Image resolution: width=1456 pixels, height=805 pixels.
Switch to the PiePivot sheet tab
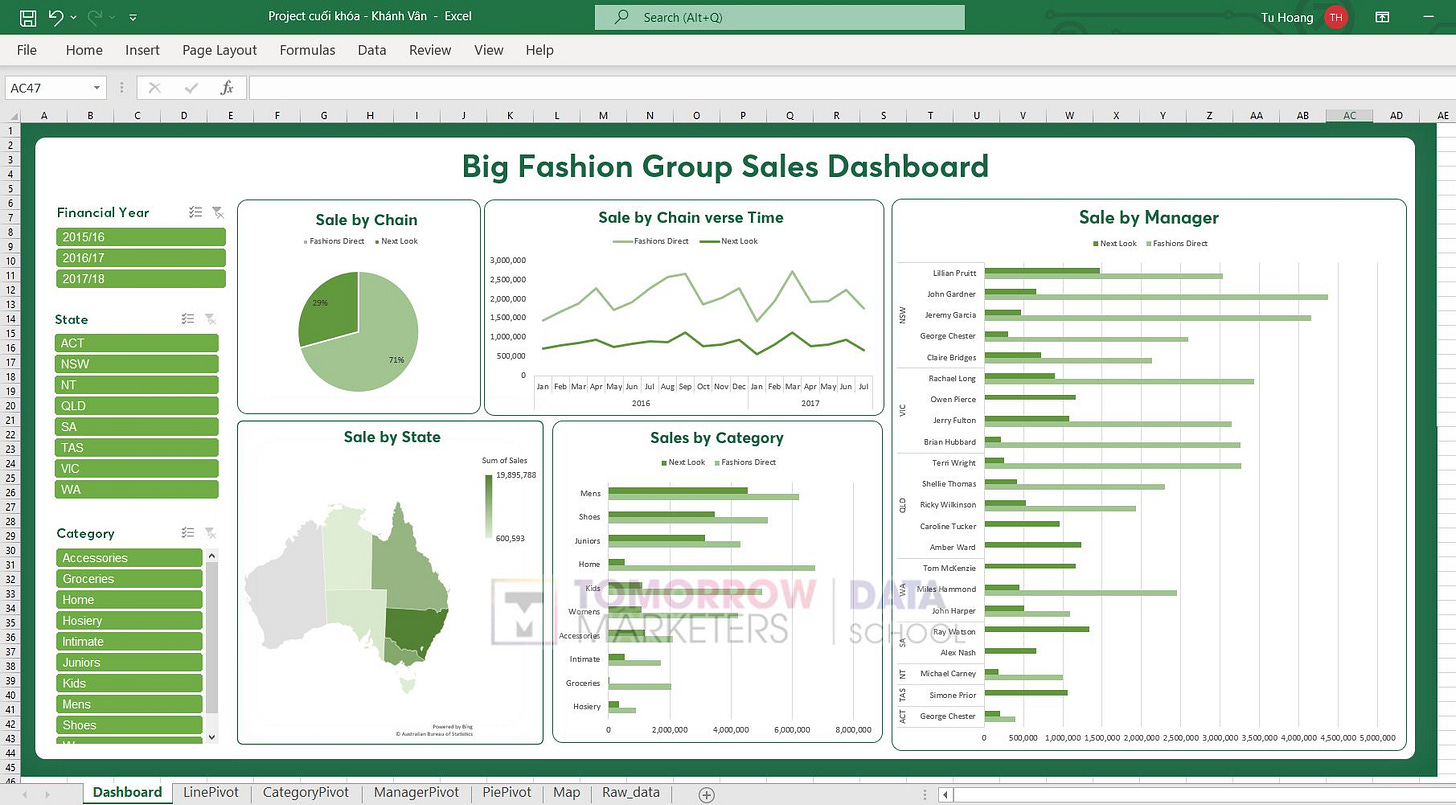pyautogui.click(x=507, y=793)
